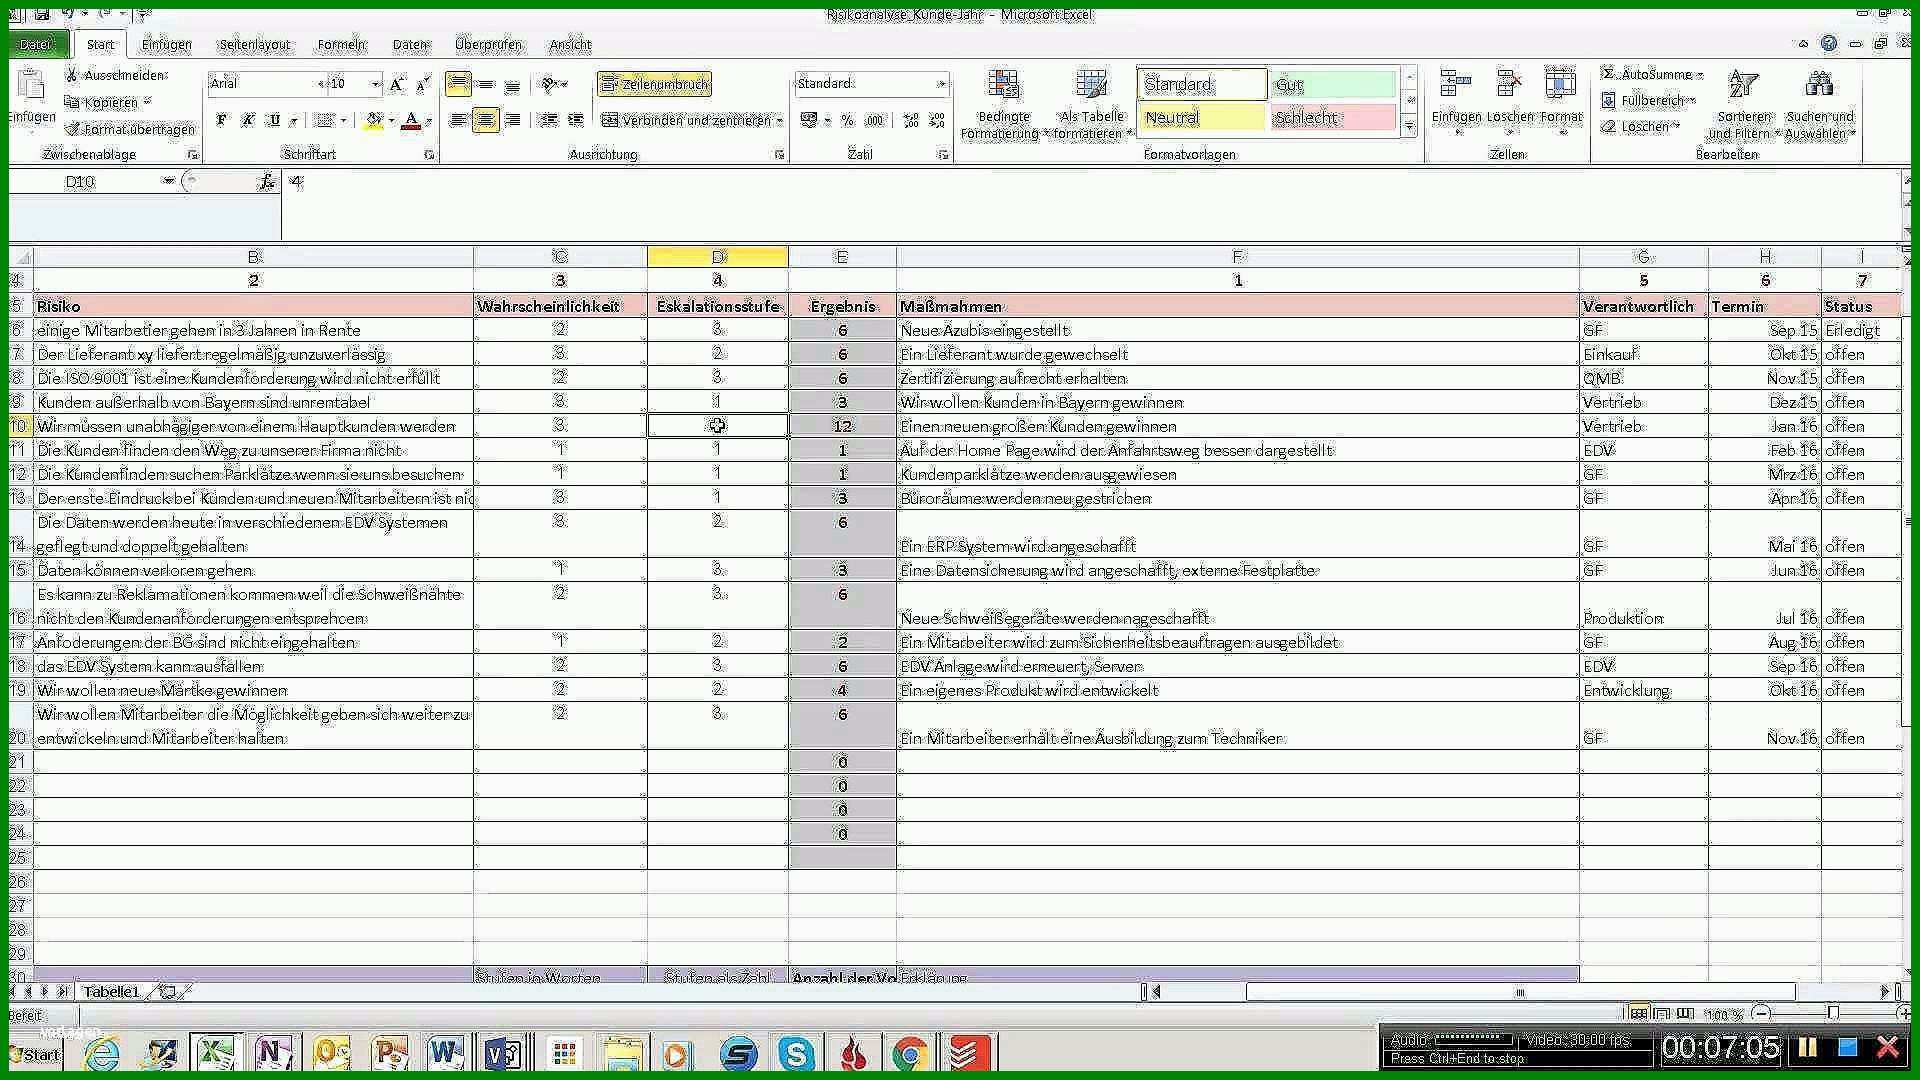Switch to page layout view in status bar
Image resolution: width=1920 pixels, height=1080 pixels.
tap(1661, 1014)
